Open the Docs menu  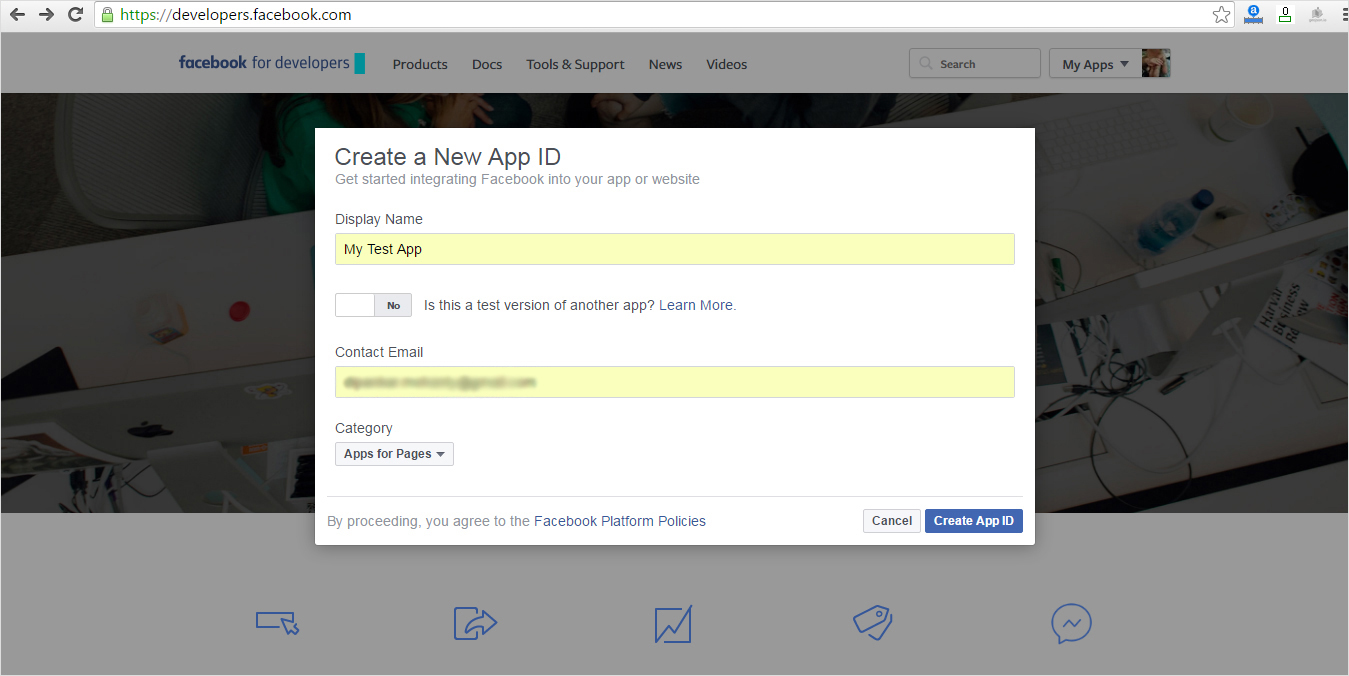click(487, 64)
